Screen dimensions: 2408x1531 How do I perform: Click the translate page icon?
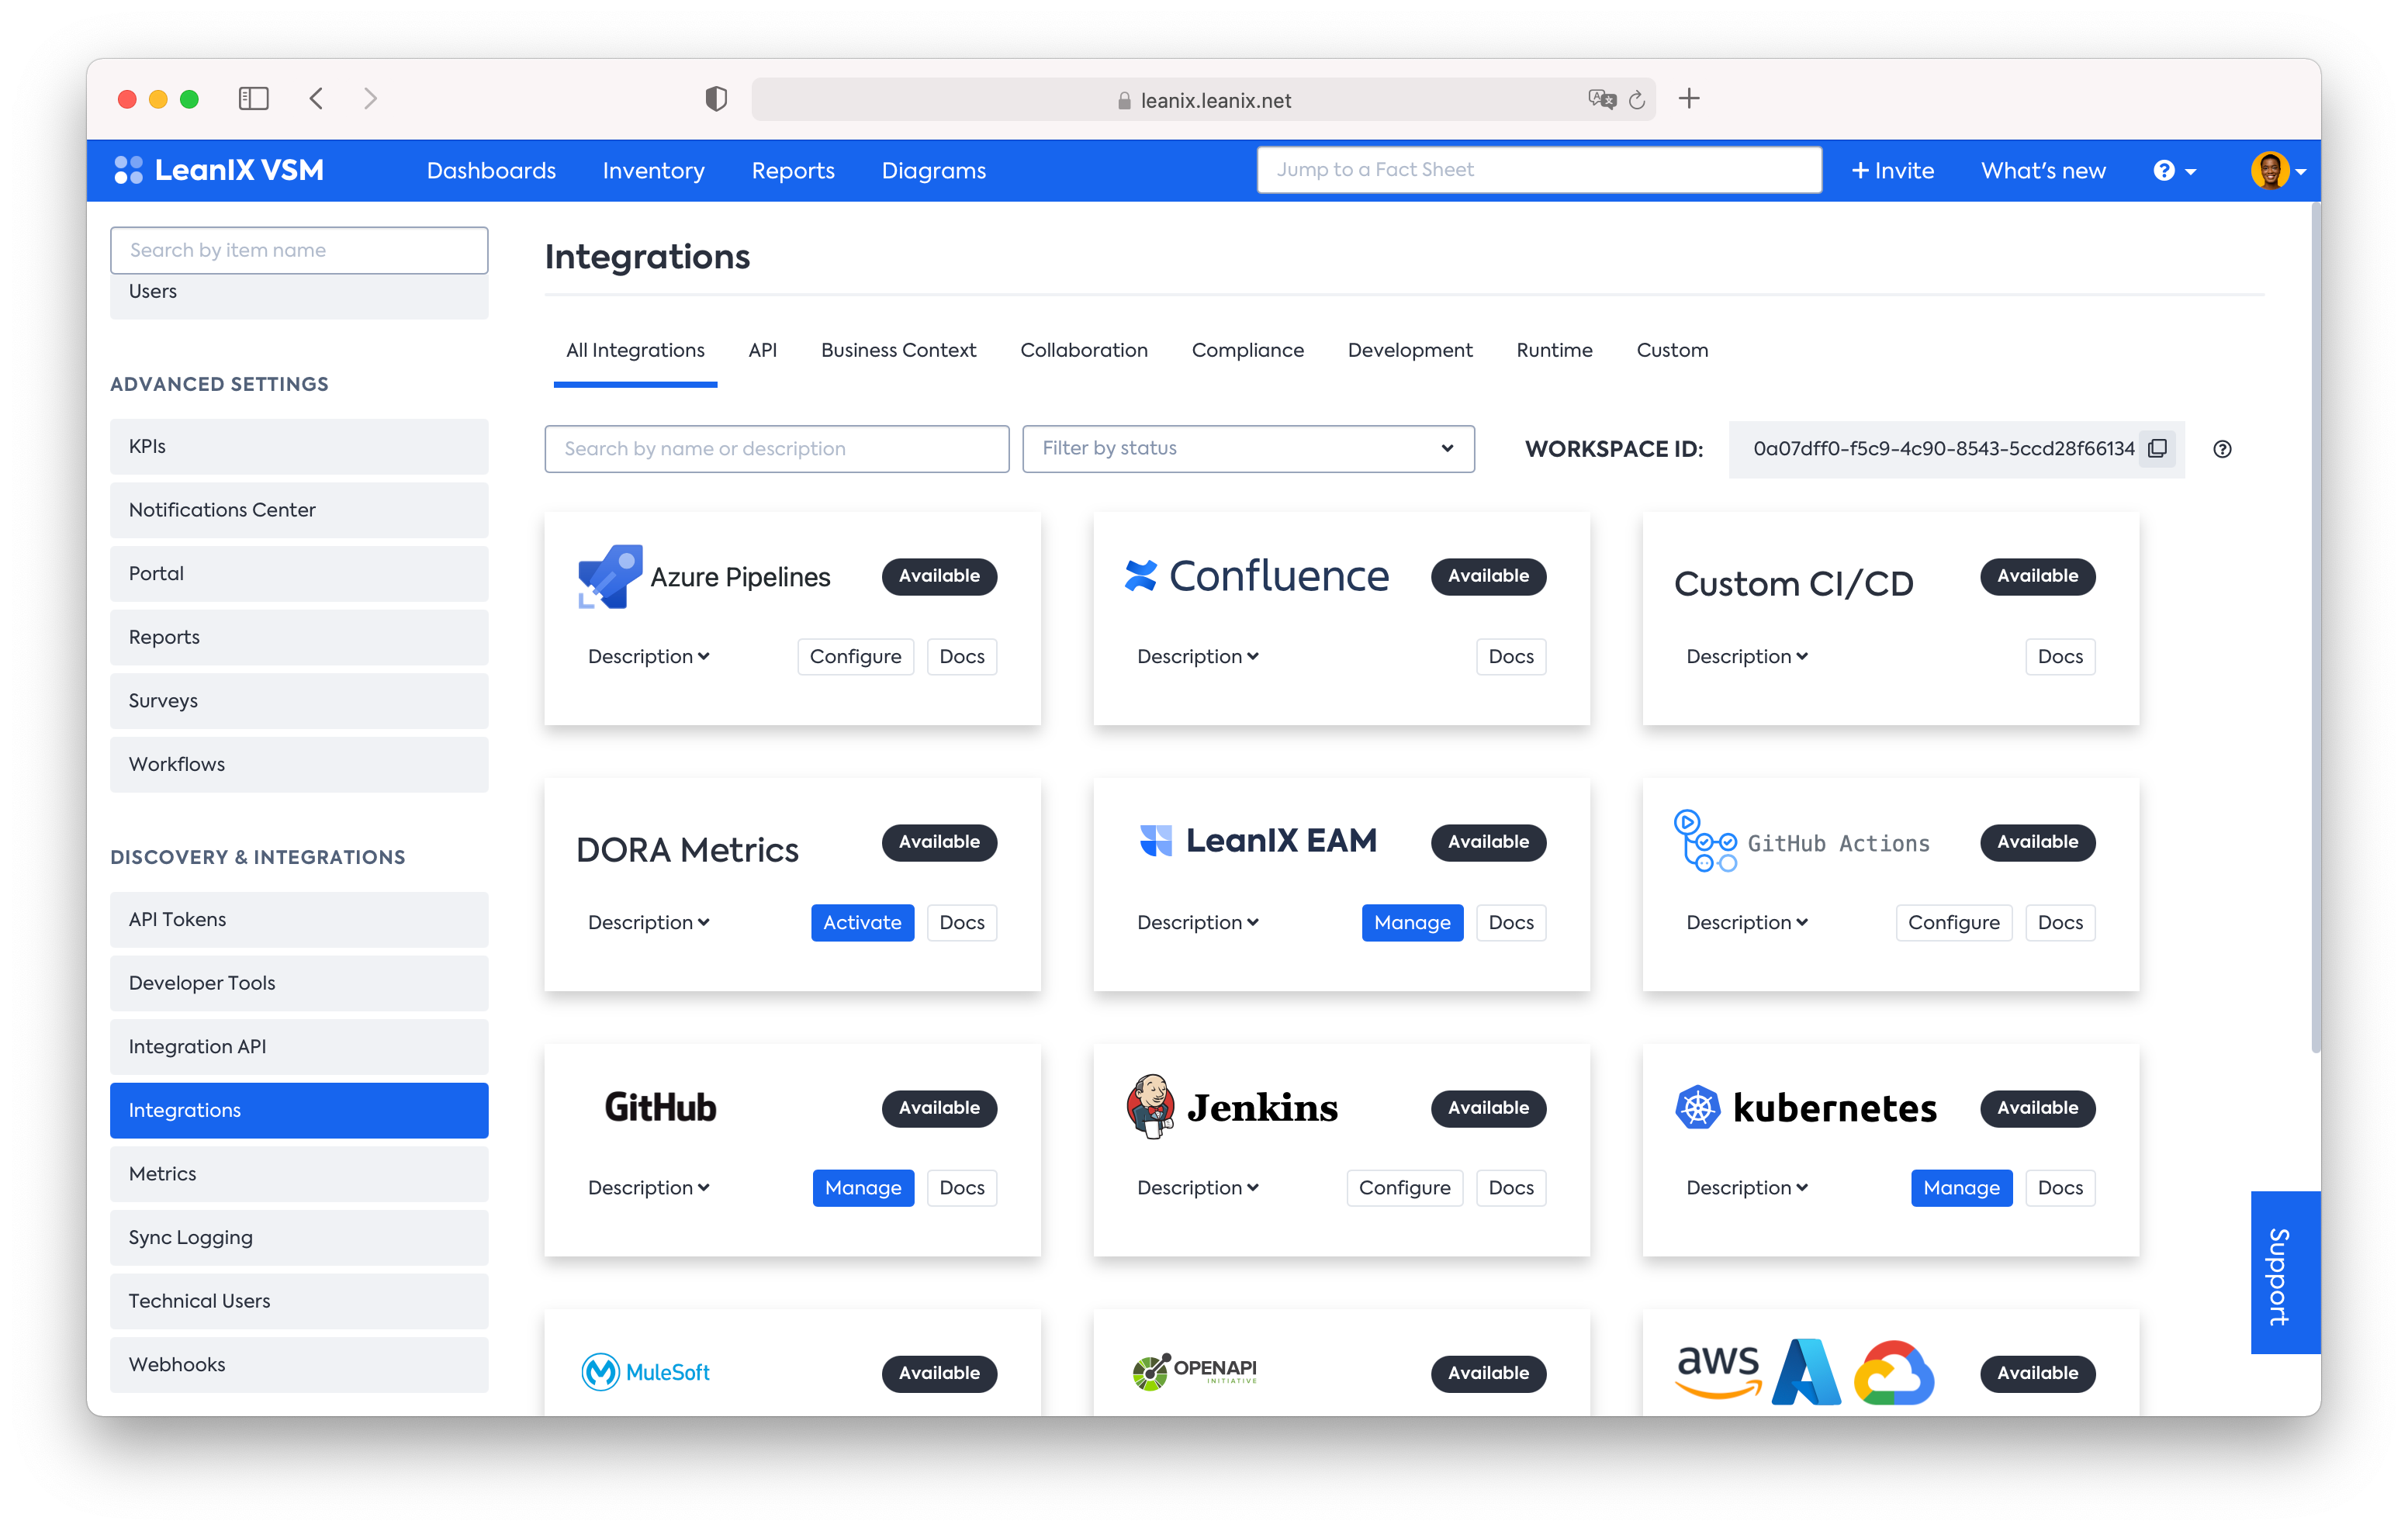tap(1602, 99)
